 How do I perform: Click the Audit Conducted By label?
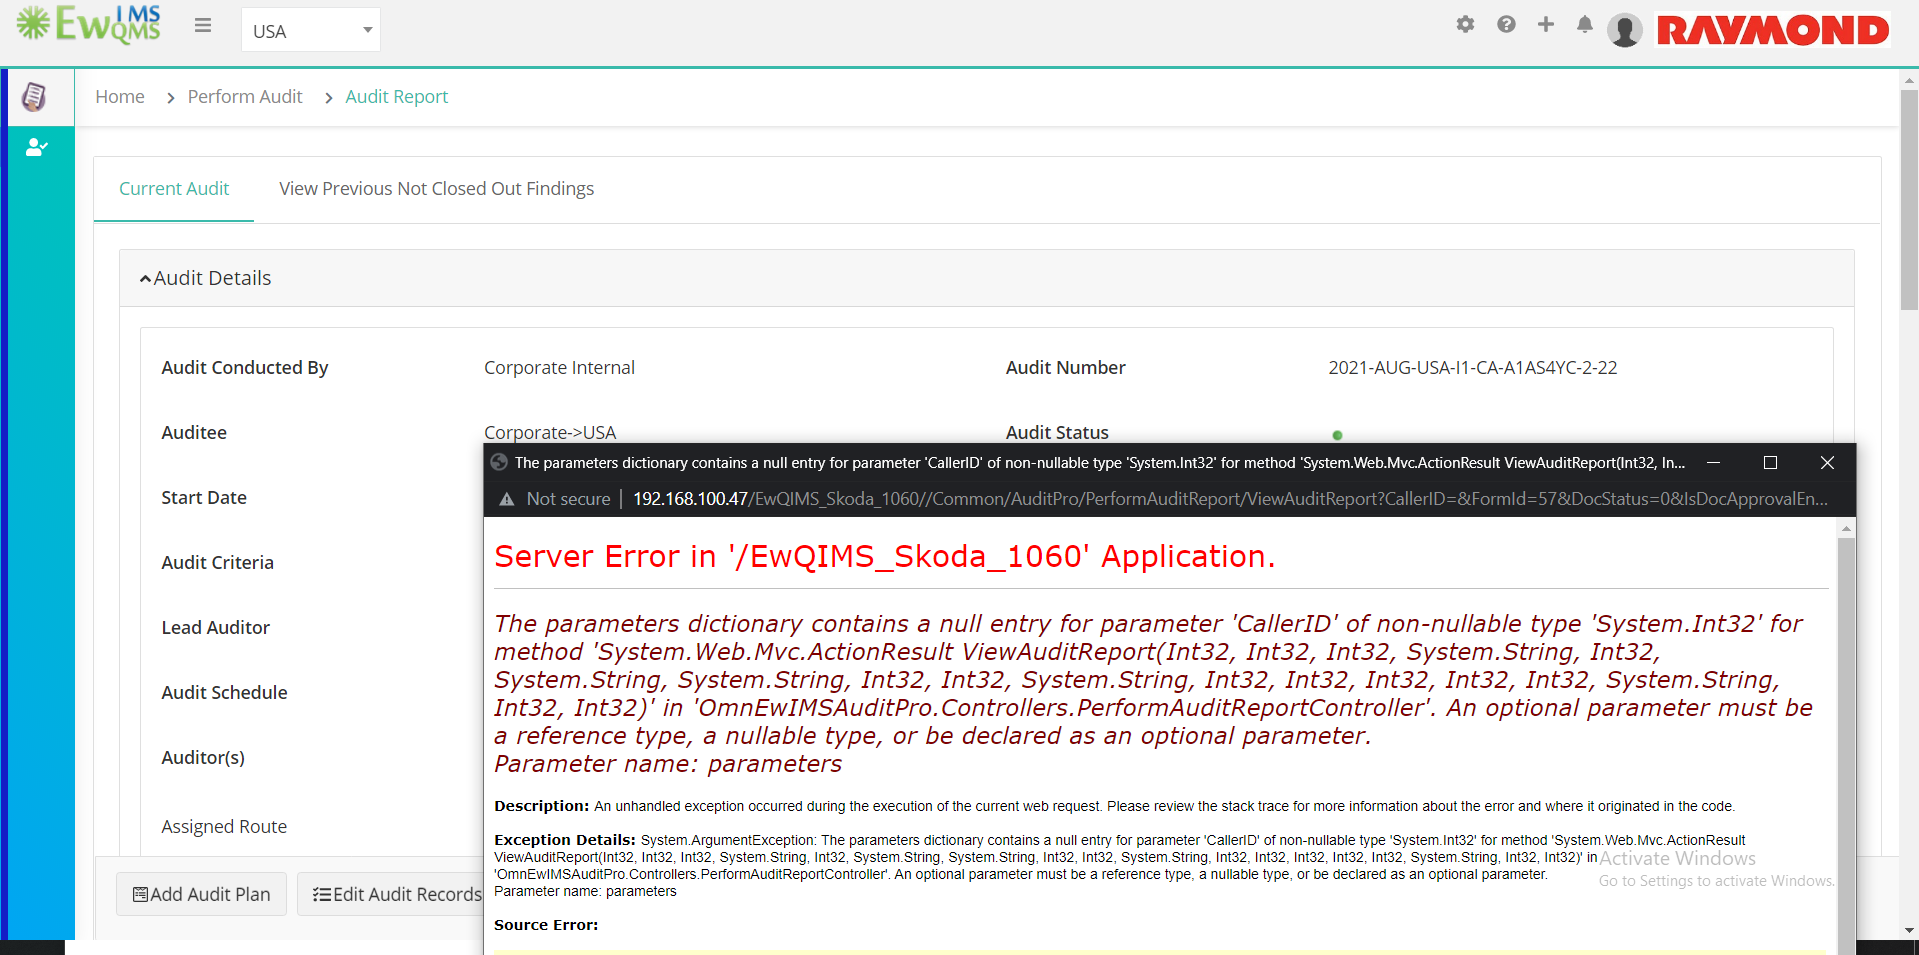245,368
